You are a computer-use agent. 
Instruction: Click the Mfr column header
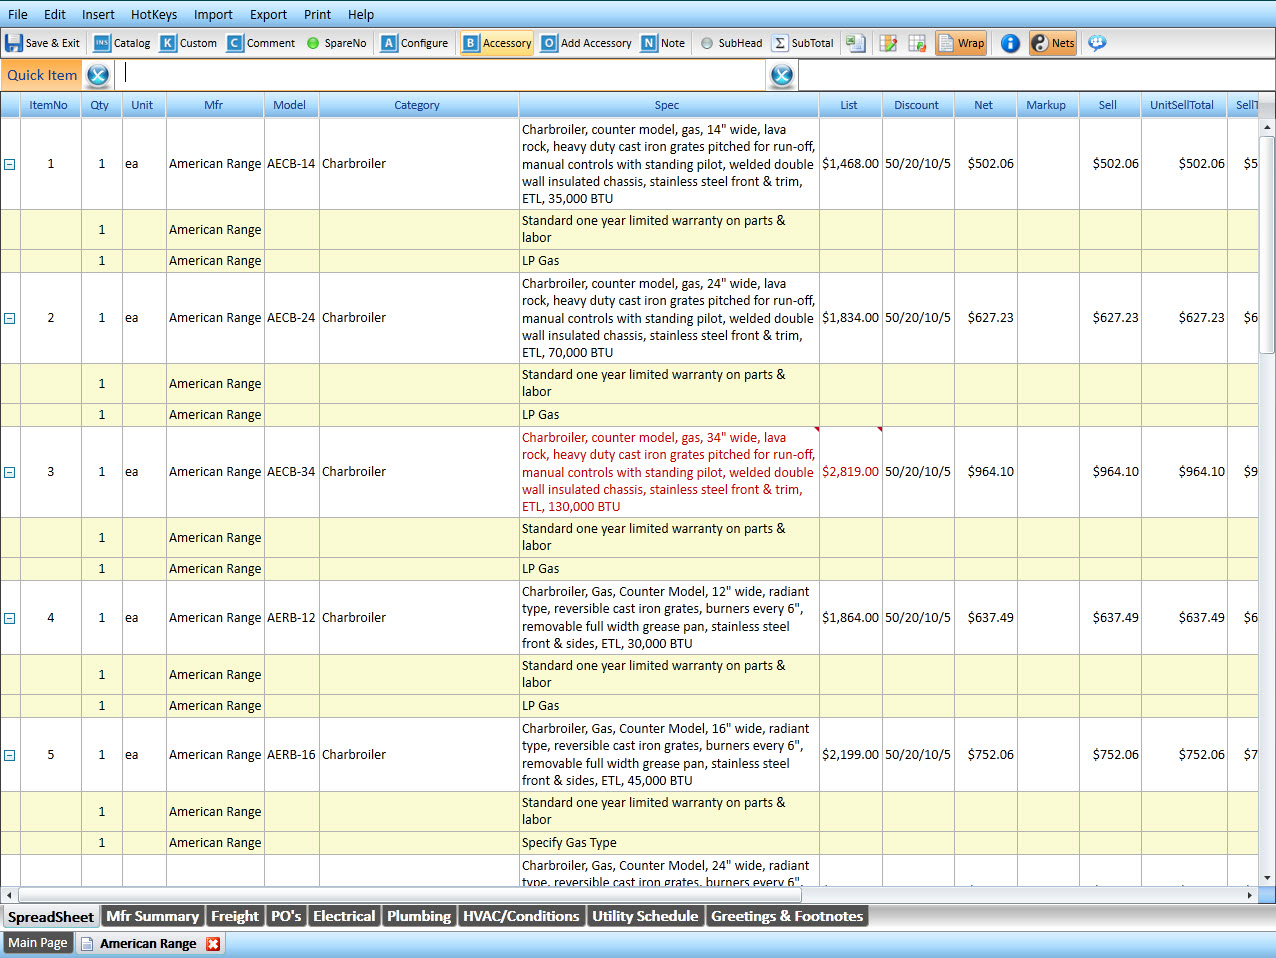(214, 105)
